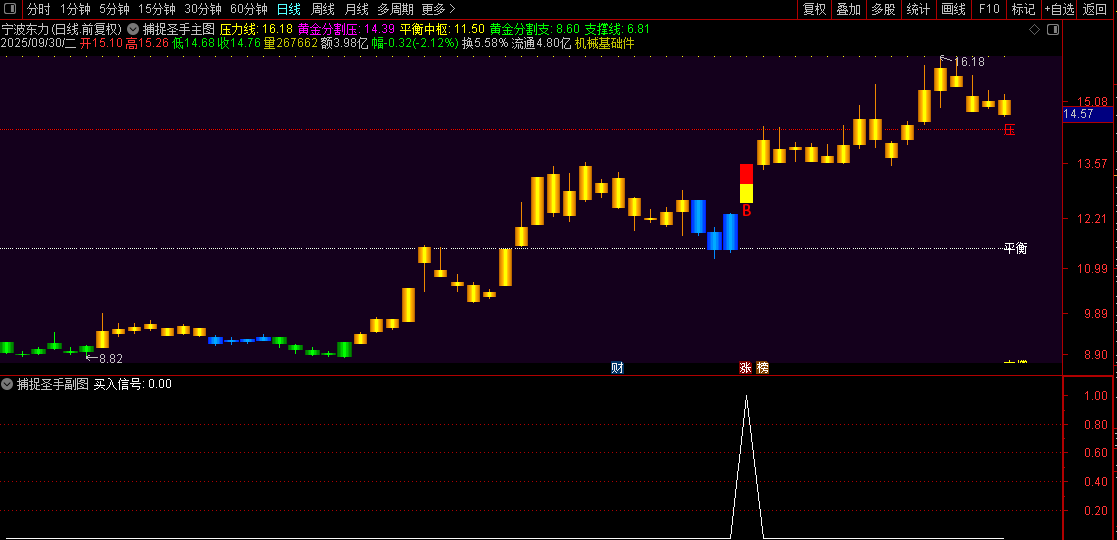Select the 周线 weekly period tab

tap(323, 9)
